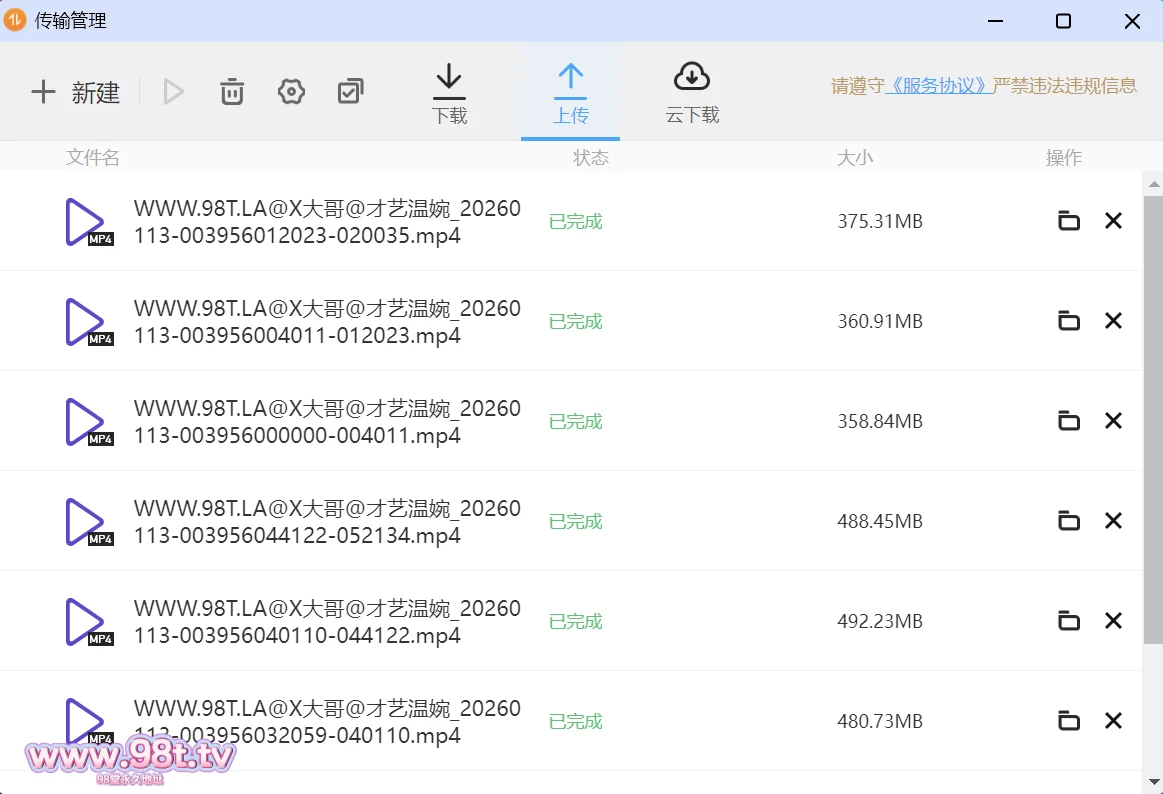This screenshot has width=1163, height=794.
Task: Click the MP4 play thumbnail of the second file
Action: click(x=88, y=321)
